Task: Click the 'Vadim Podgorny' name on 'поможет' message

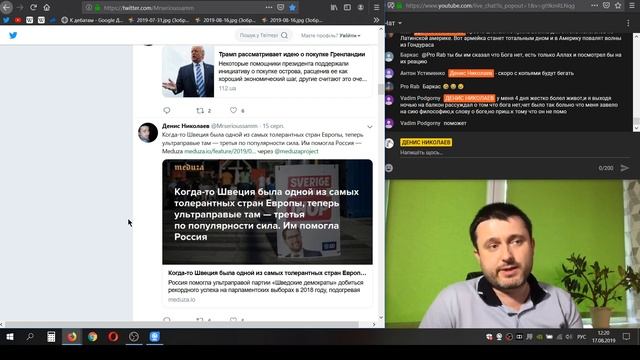Action: [x=420, y=123]
